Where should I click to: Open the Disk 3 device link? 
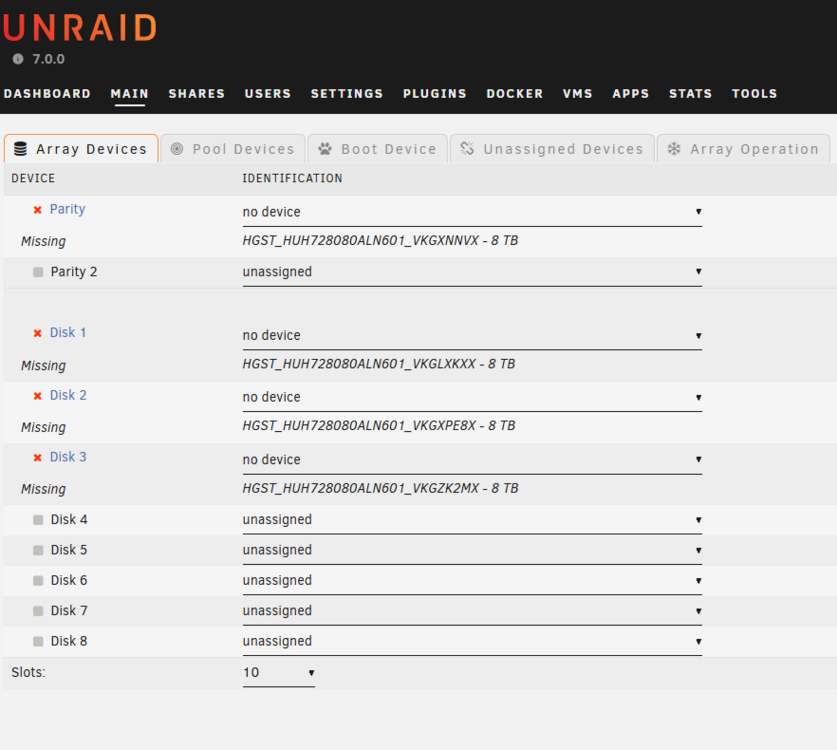(68, 457)
